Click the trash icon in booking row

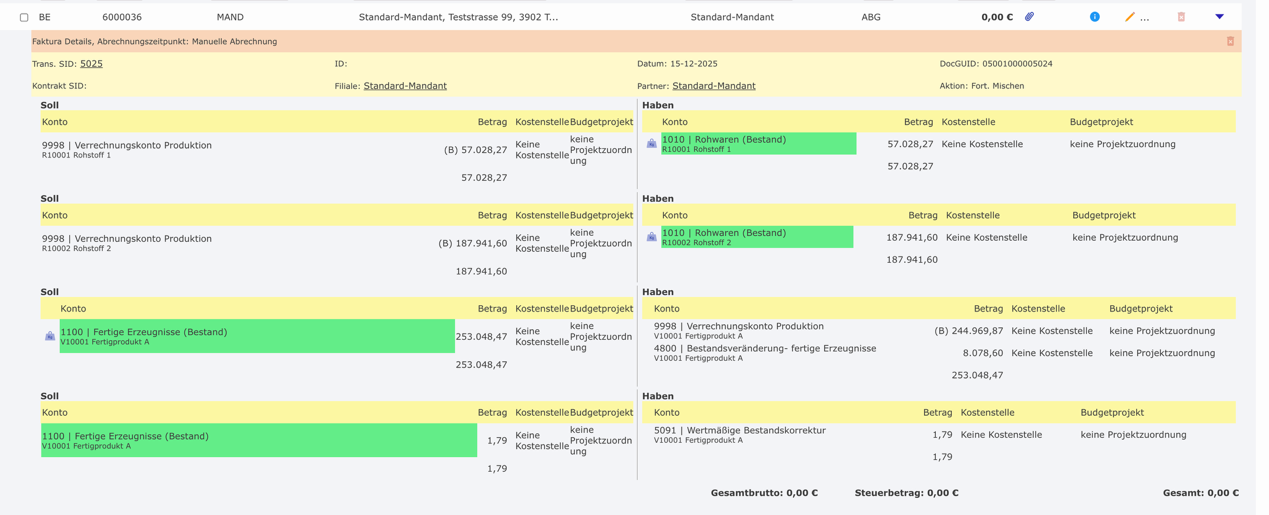click(1181, 17)
